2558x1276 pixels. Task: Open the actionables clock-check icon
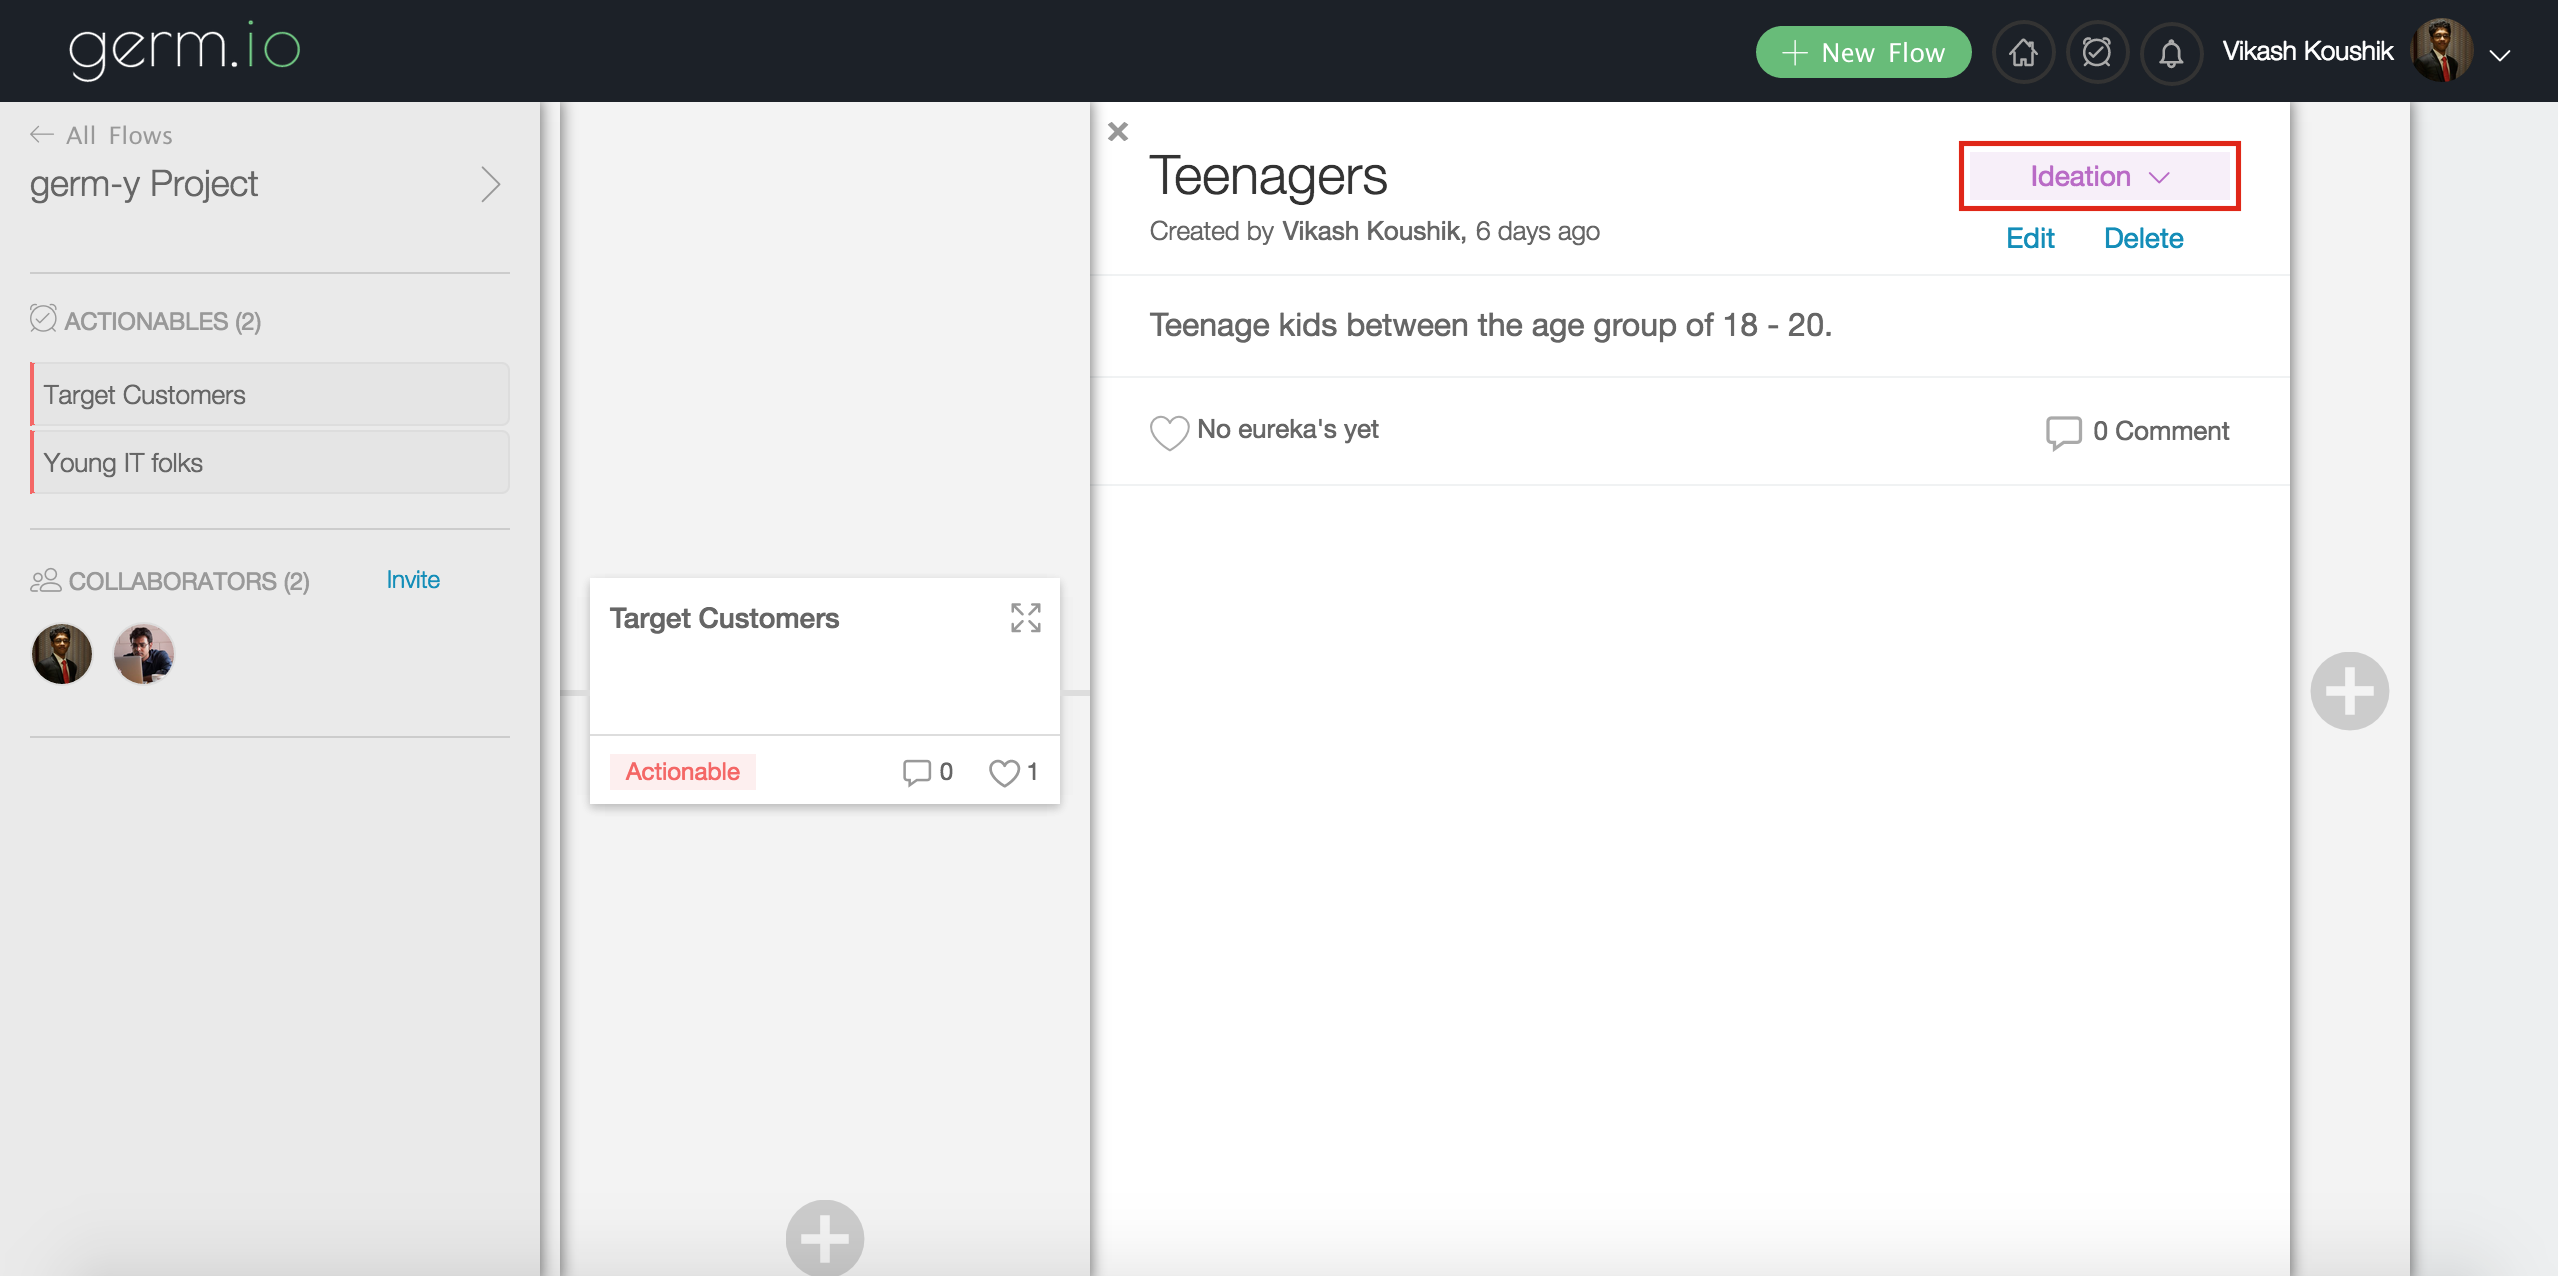tap(2097, 52)
